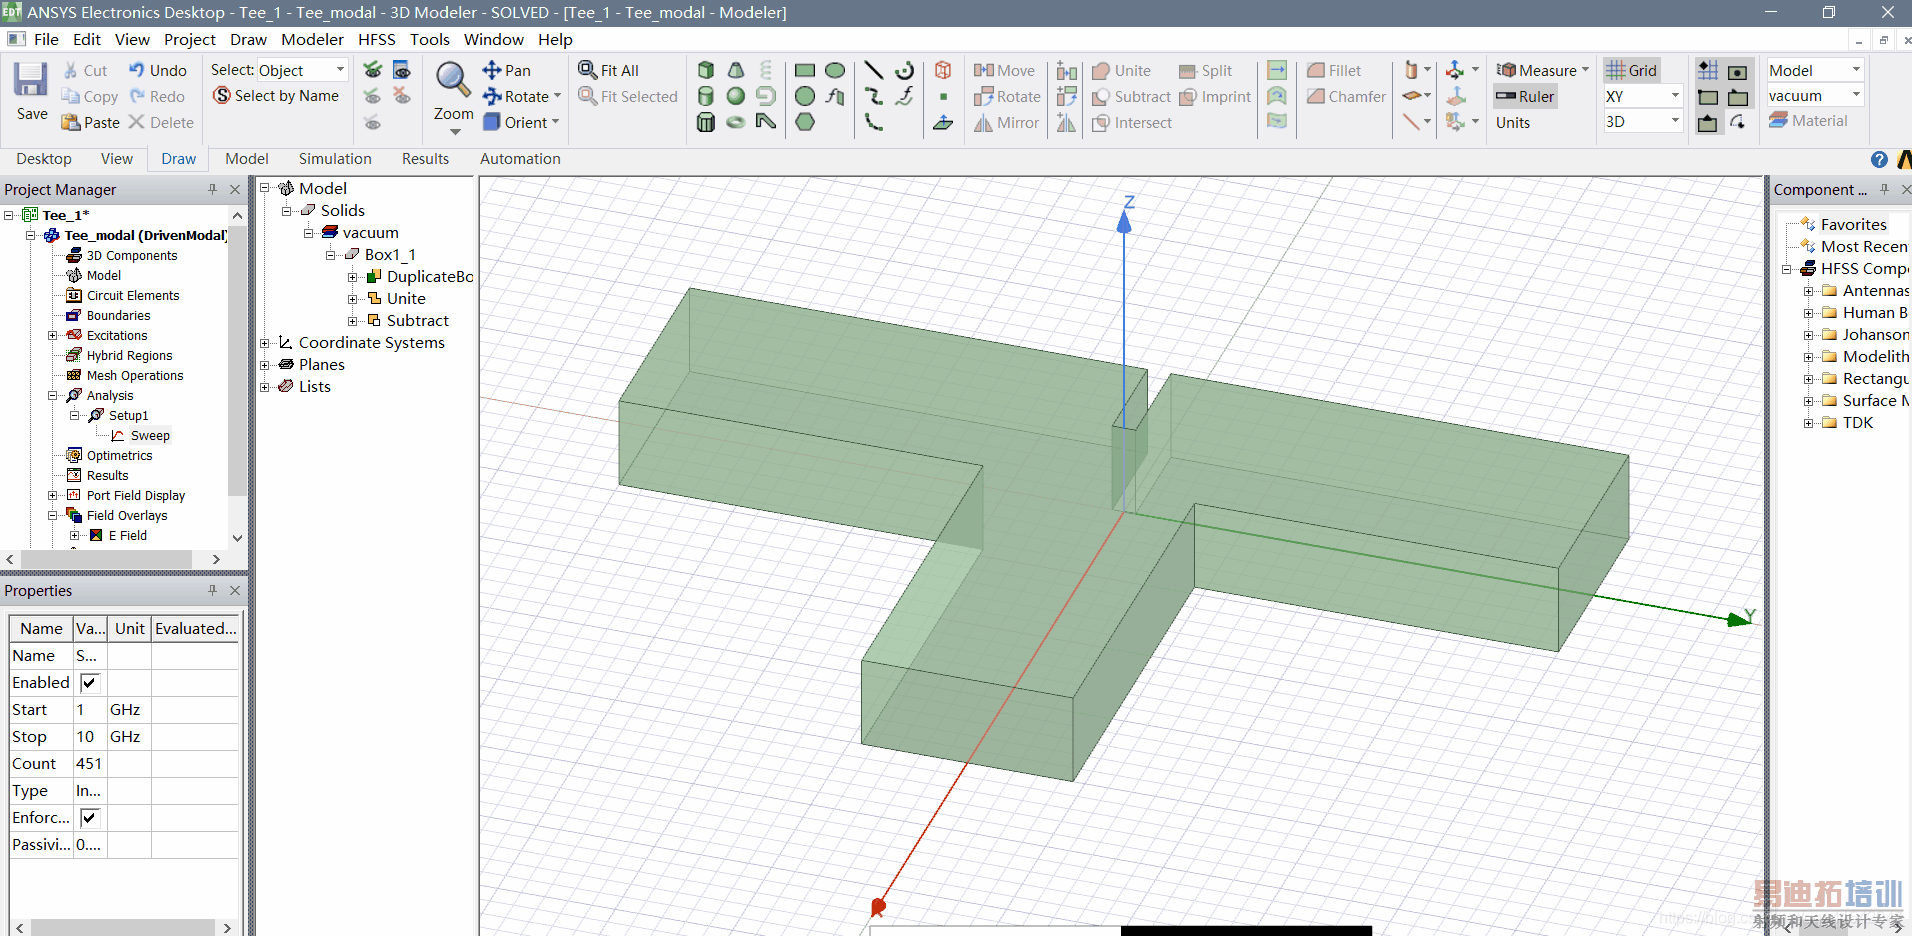Click the Undo icon
This screenshot has height=936, width=1912.
137,70
